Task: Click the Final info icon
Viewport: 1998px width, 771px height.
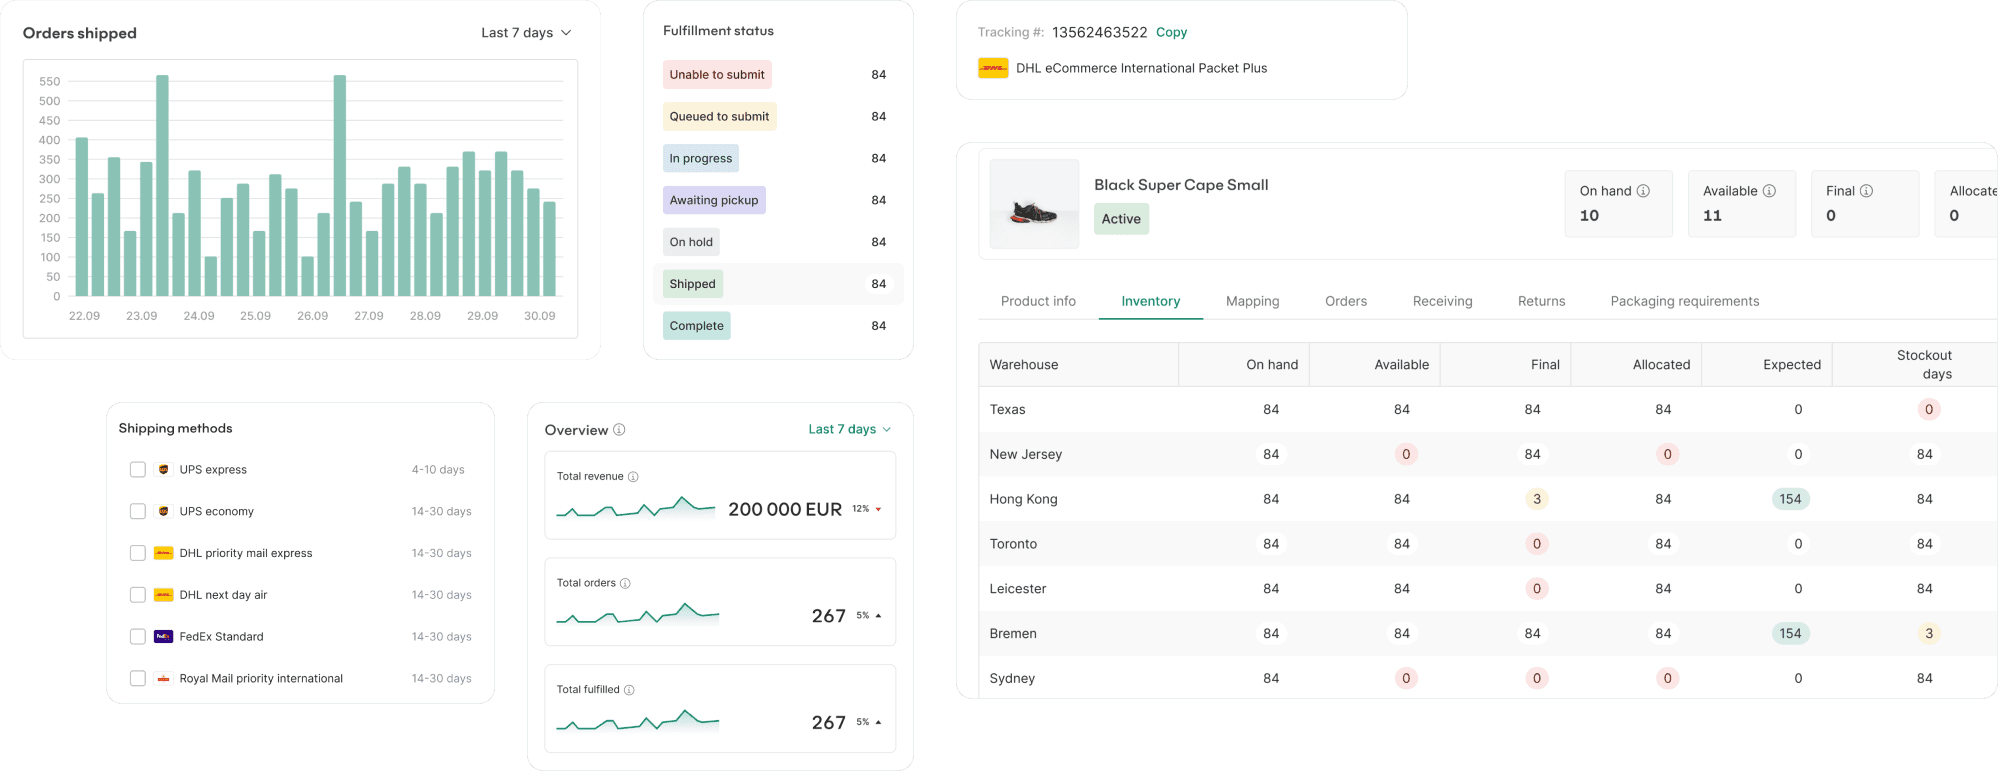Action: click(1866, 191)
